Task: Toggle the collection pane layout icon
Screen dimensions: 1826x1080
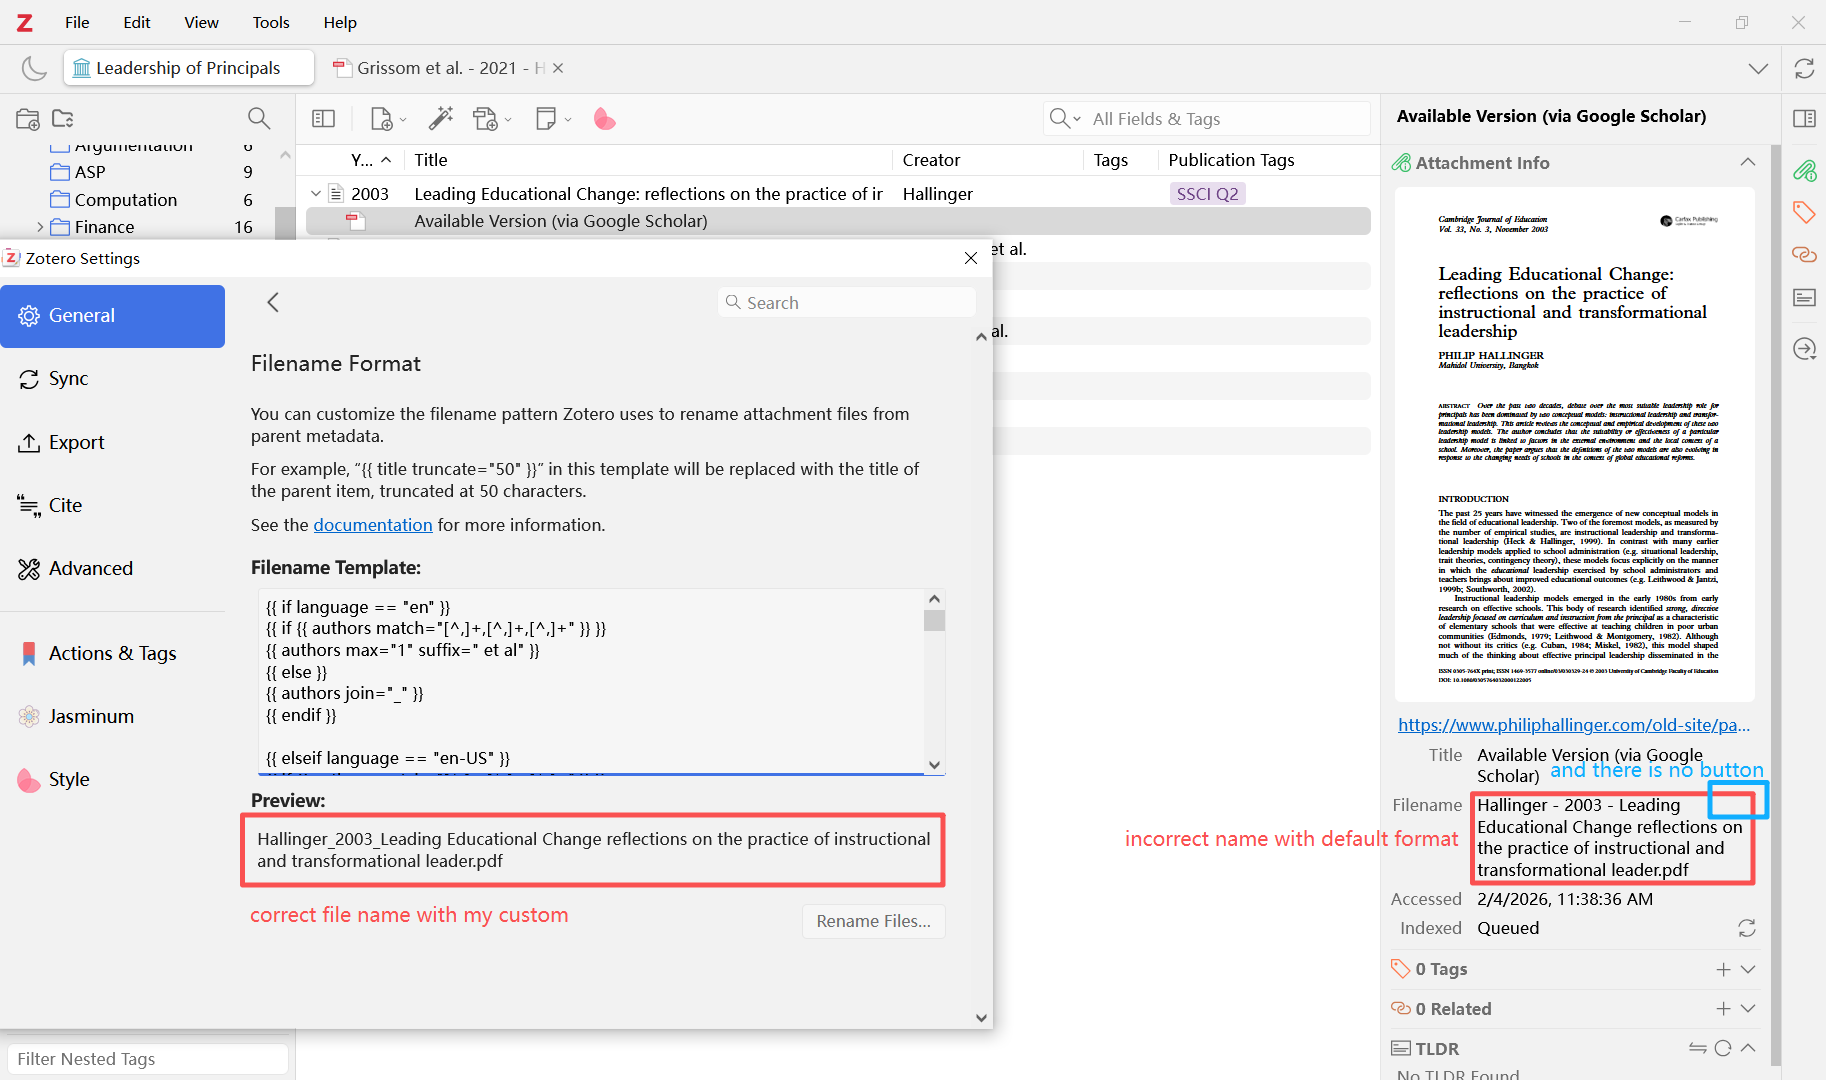Action: point(323,119)
